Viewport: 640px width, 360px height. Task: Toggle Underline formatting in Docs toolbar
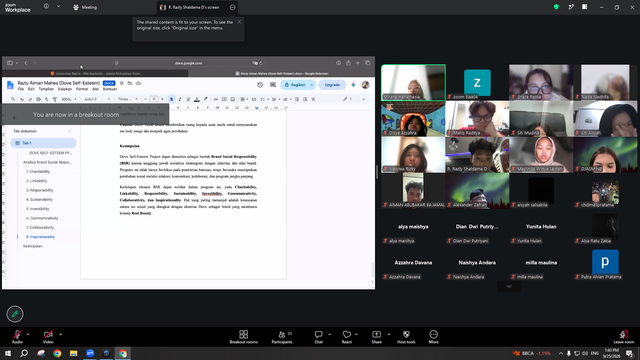tap(188, 99)
